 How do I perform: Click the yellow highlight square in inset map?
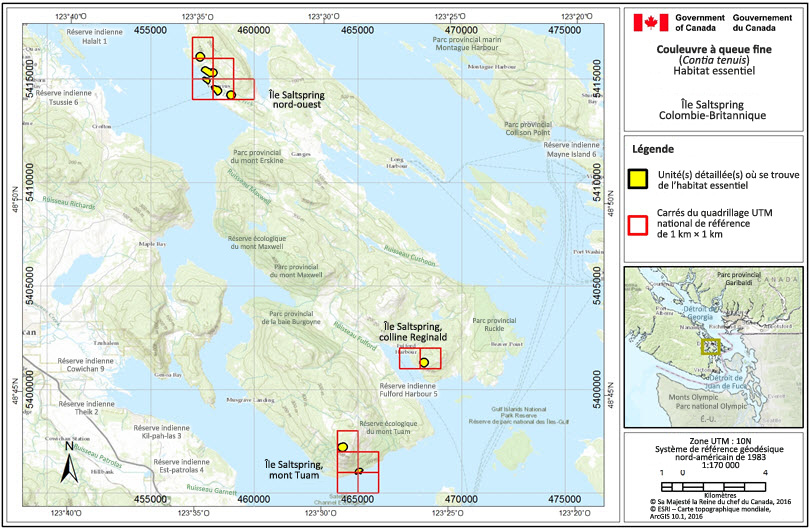[x=710, y=346]
